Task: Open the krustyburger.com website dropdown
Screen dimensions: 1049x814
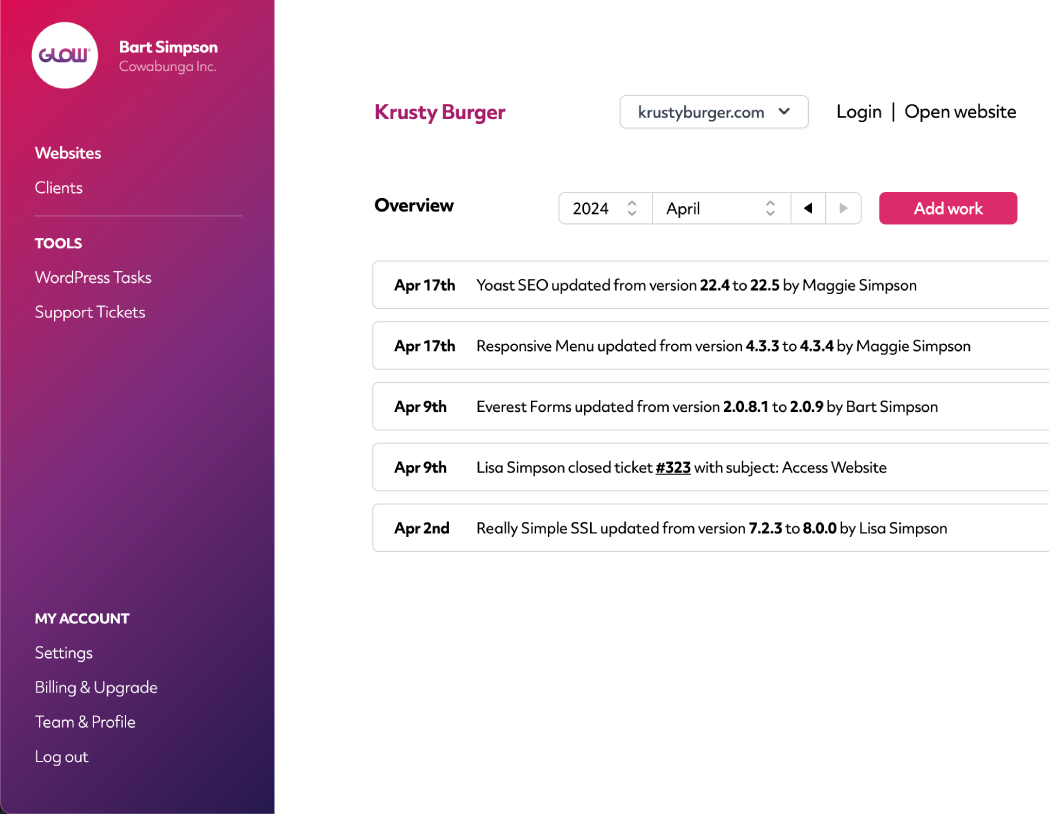Action: coord(714,112)
